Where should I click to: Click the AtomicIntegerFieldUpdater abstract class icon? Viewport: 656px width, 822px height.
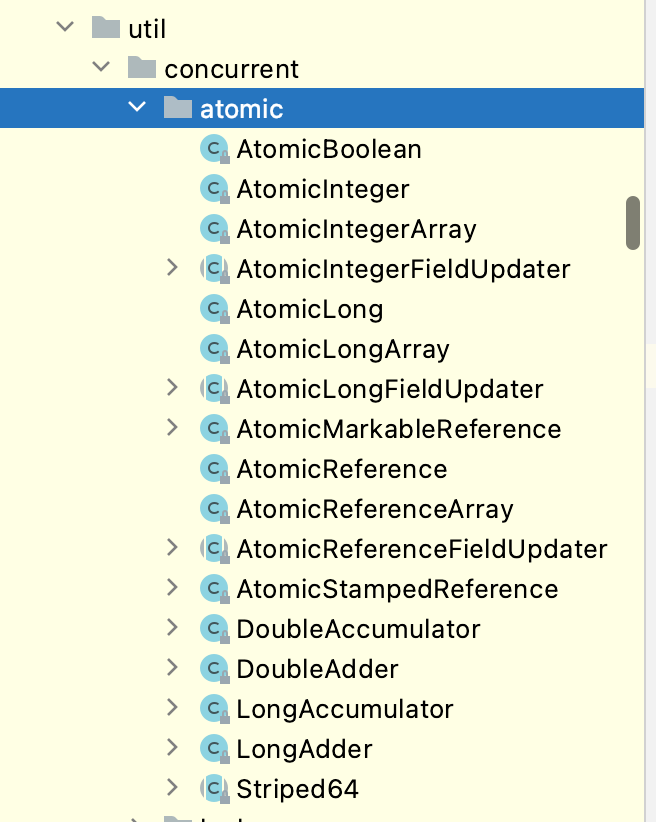click(214, 269)
